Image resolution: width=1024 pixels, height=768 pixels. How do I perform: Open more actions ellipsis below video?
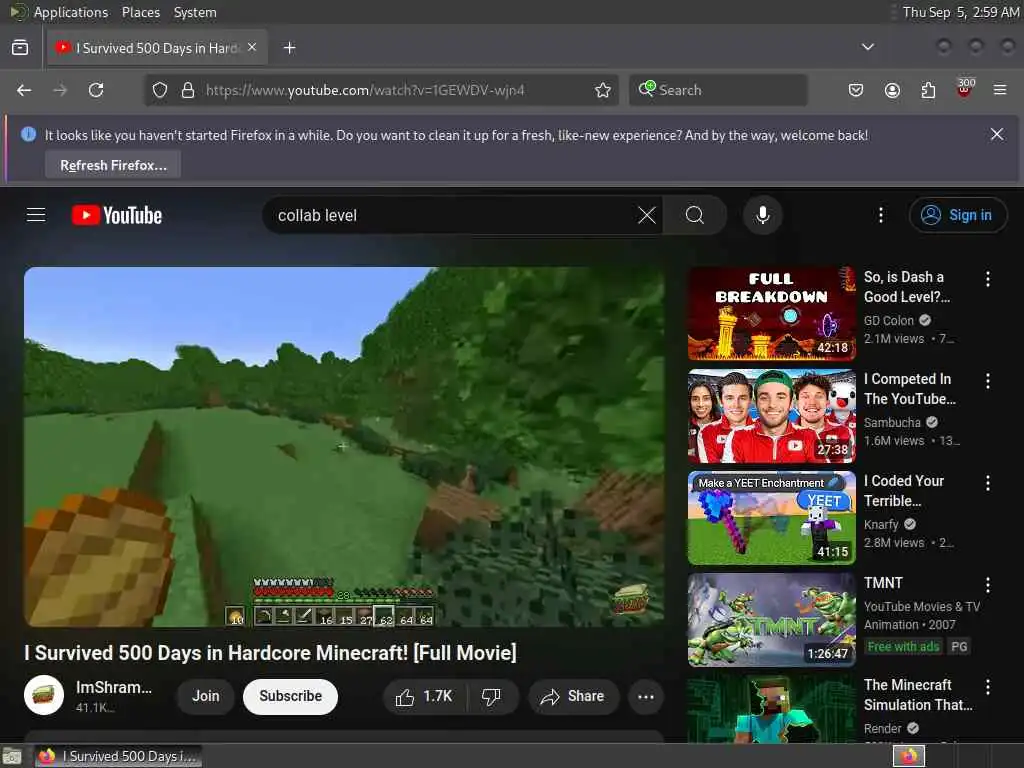point(646,697)
